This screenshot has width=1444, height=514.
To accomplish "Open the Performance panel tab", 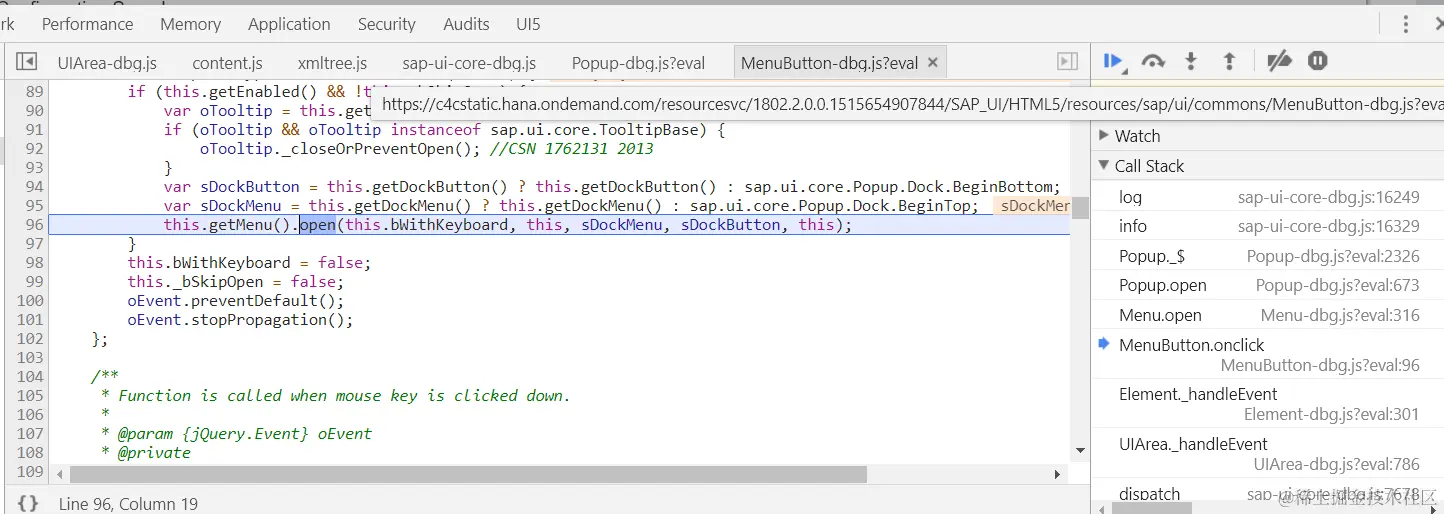I will (x=87, y=24).
